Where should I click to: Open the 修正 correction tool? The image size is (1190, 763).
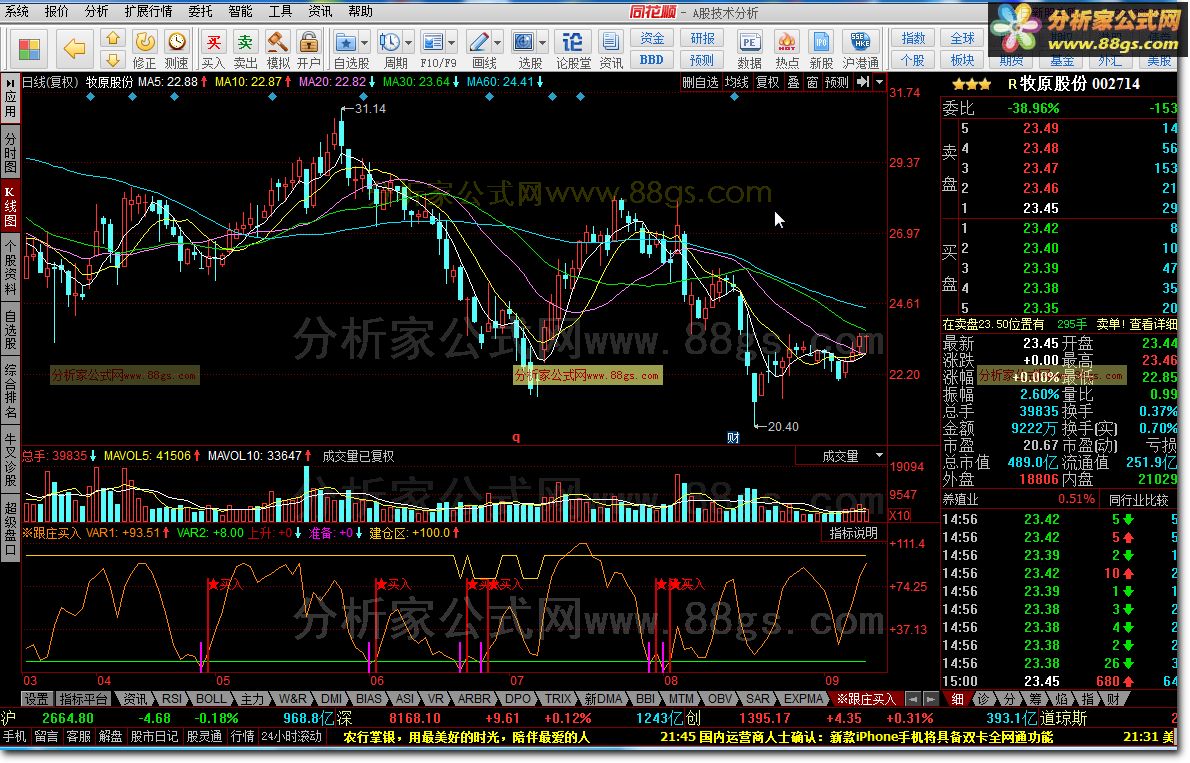144,50
